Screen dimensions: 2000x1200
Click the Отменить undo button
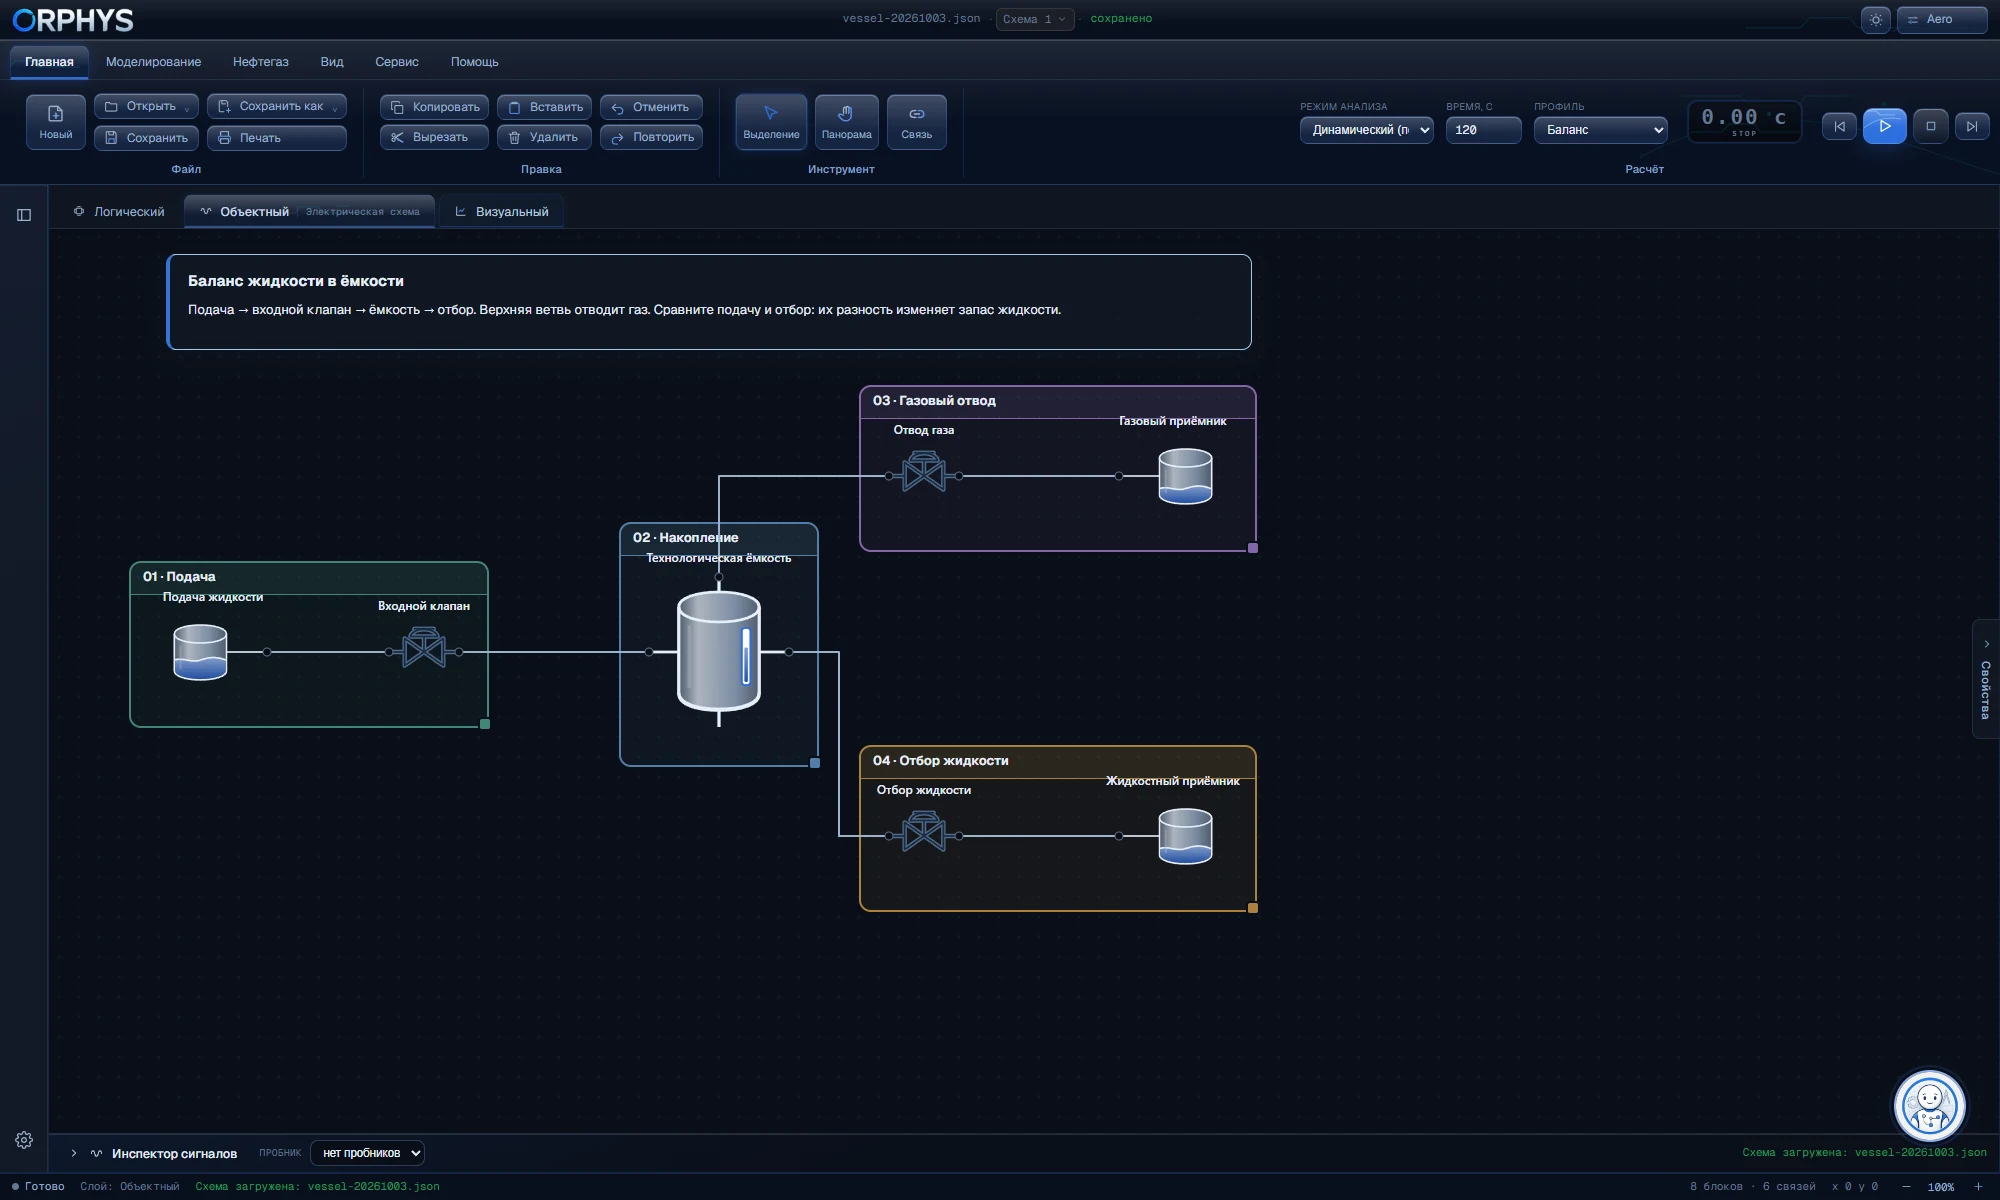click(651, 107)
